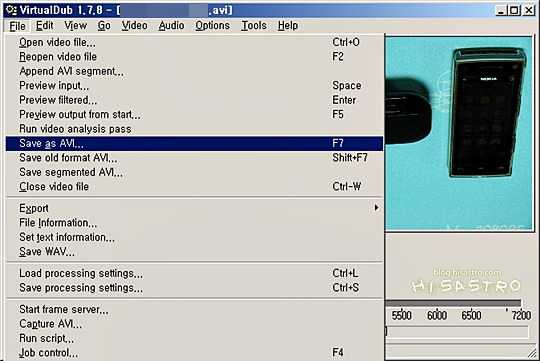This screenshot has height=361, width=540.
Task: Click the video preview pane showing the phone
Action: pyautogui.click(x=459, y=134)
